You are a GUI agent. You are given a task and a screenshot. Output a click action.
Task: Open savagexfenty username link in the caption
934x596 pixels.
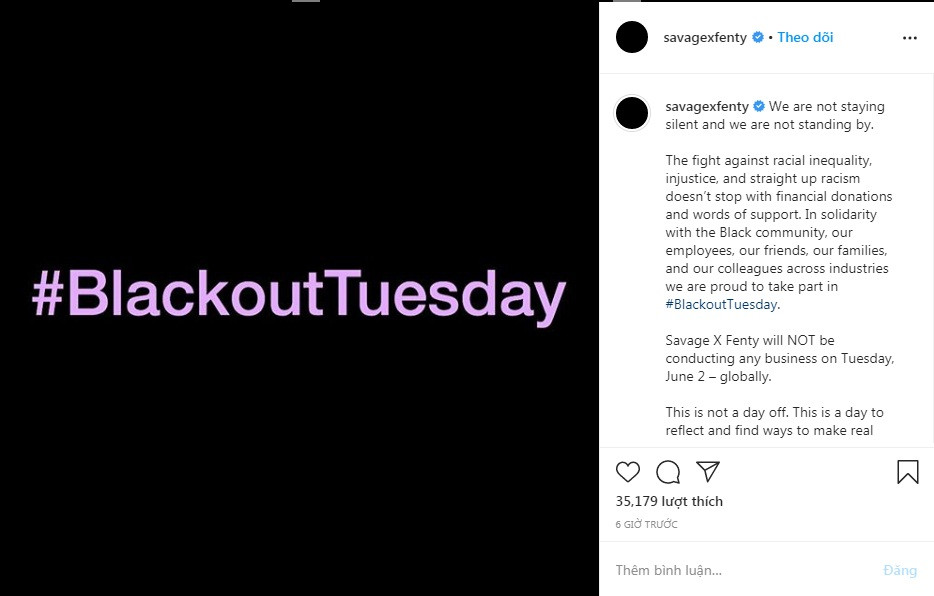pyautogui.click(x=707, y=106)
